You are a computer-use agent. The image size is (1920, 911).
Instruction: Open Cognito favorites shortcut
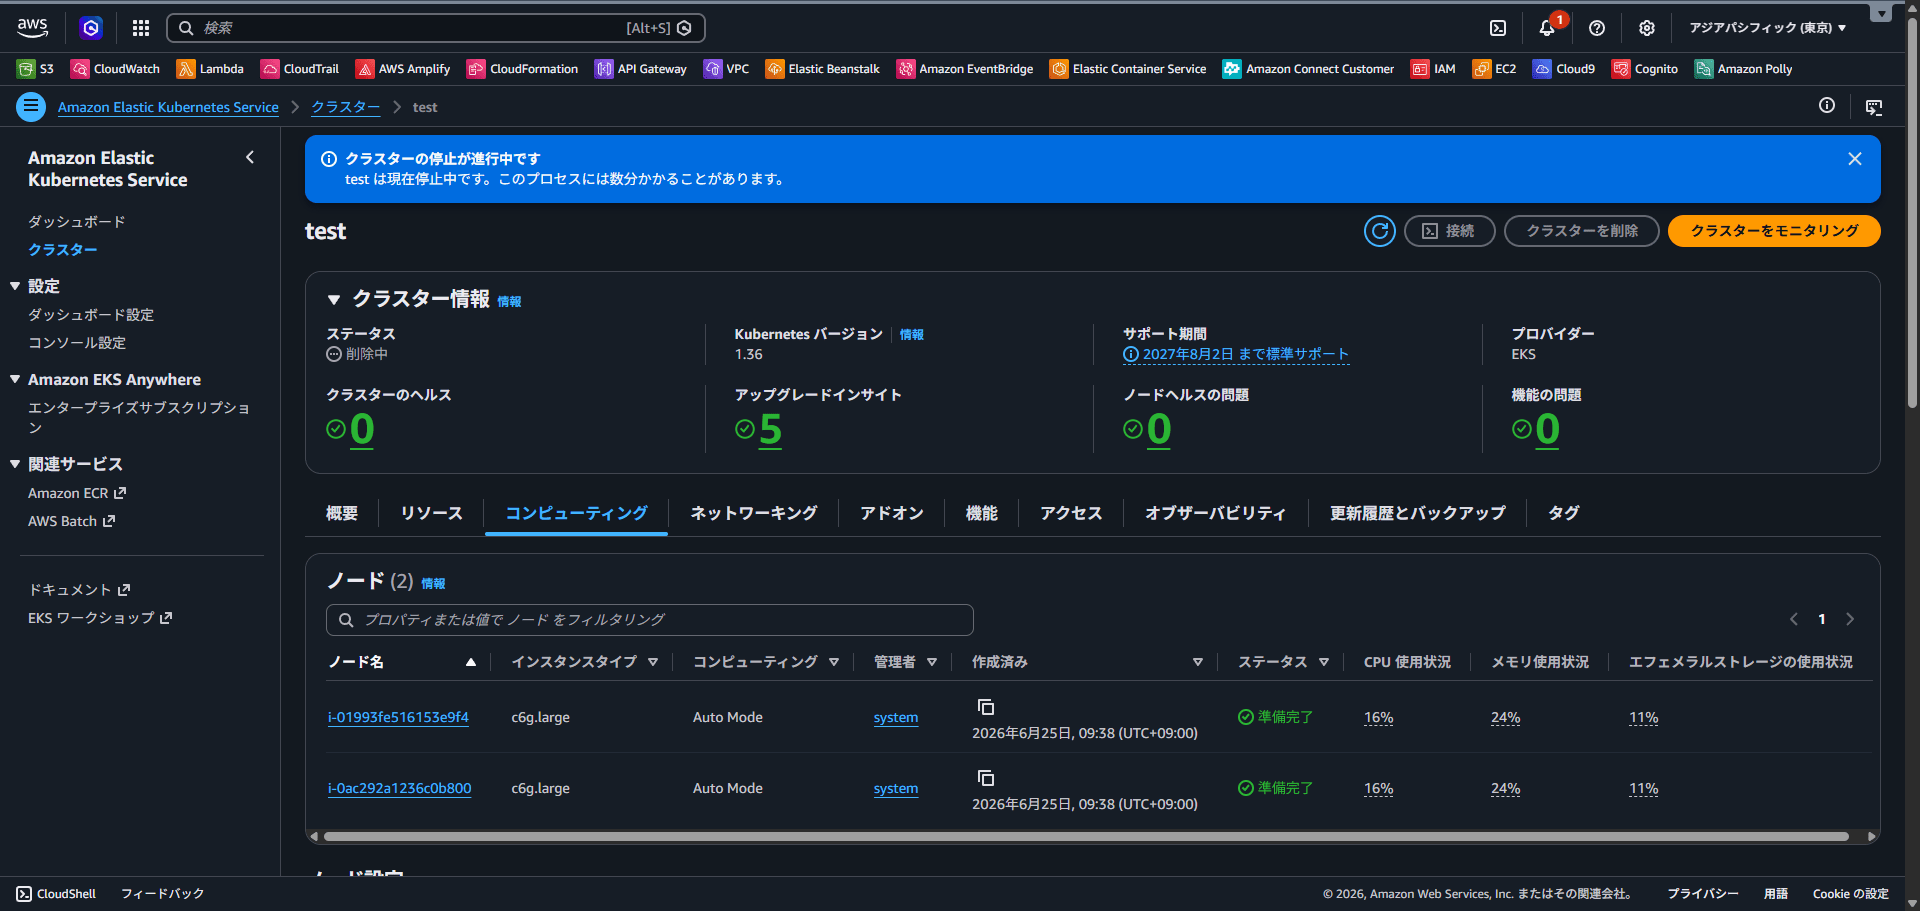click(x=1645, y=69)
